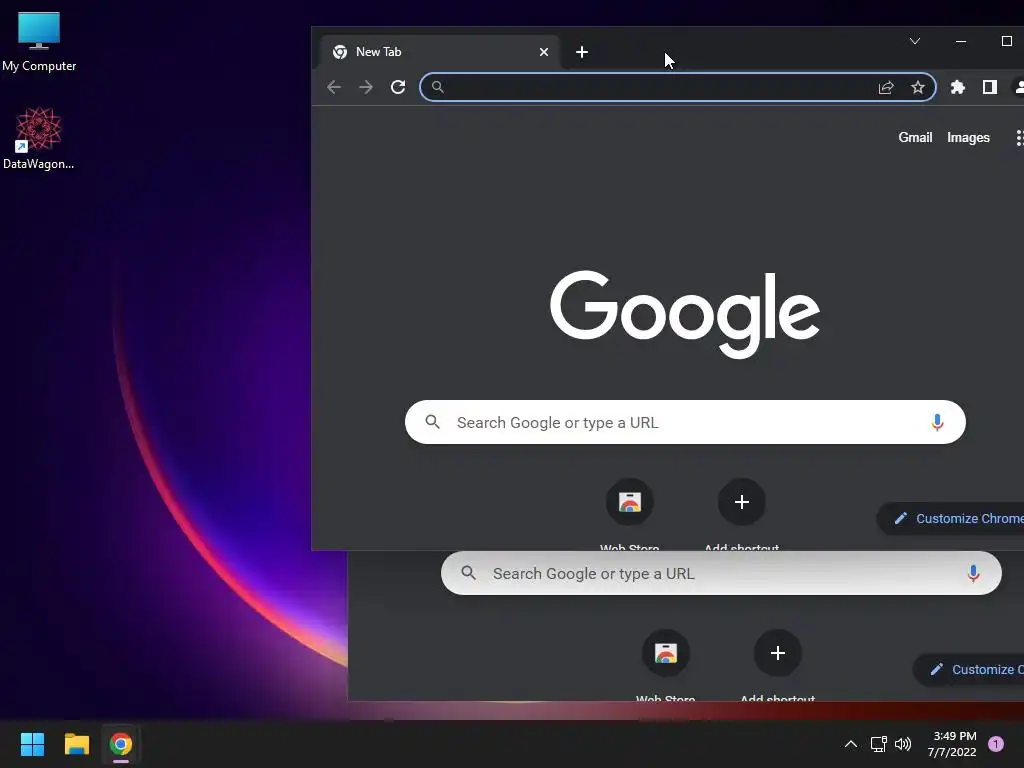
Task: Open My Computer desktop icon
Action: [39, 41]
